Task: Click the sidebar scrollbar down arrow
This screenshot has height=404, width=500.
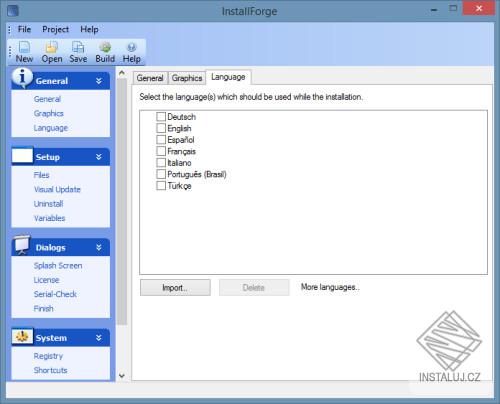Action: click(x=122, y=376)
